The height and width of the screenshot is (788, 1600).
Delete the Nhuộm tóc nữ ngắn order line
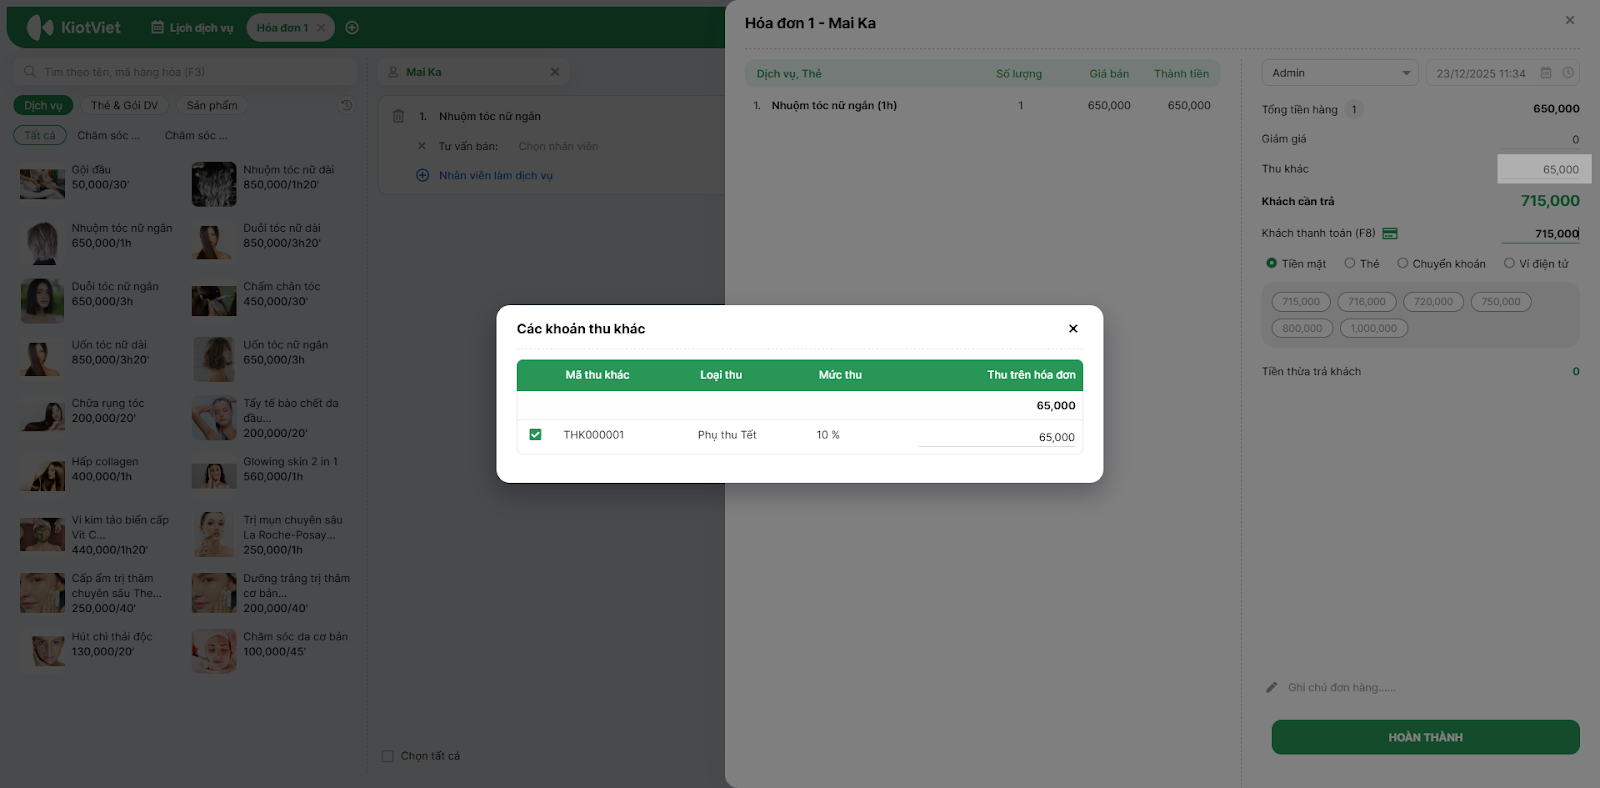(x=398, y=116)
